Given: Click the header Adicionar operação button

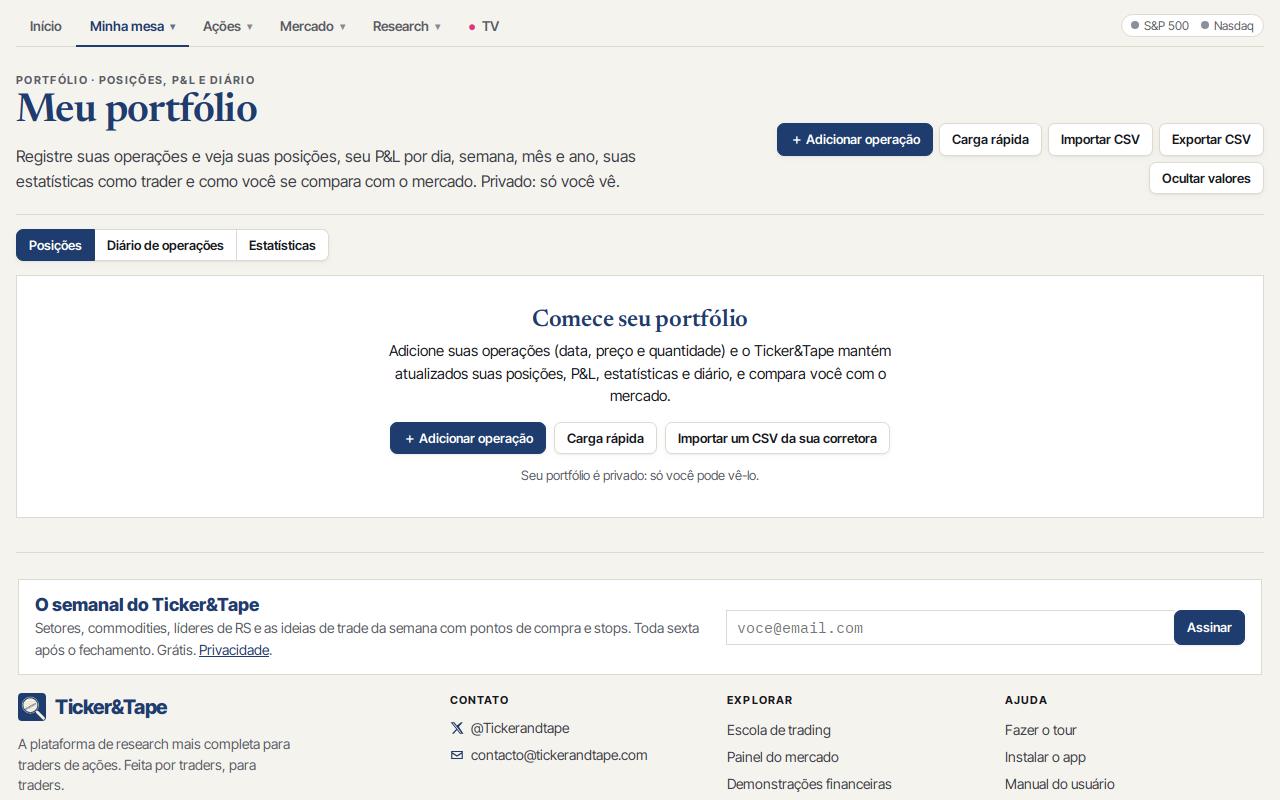Looking at the screenshot, I should point(855,140).
